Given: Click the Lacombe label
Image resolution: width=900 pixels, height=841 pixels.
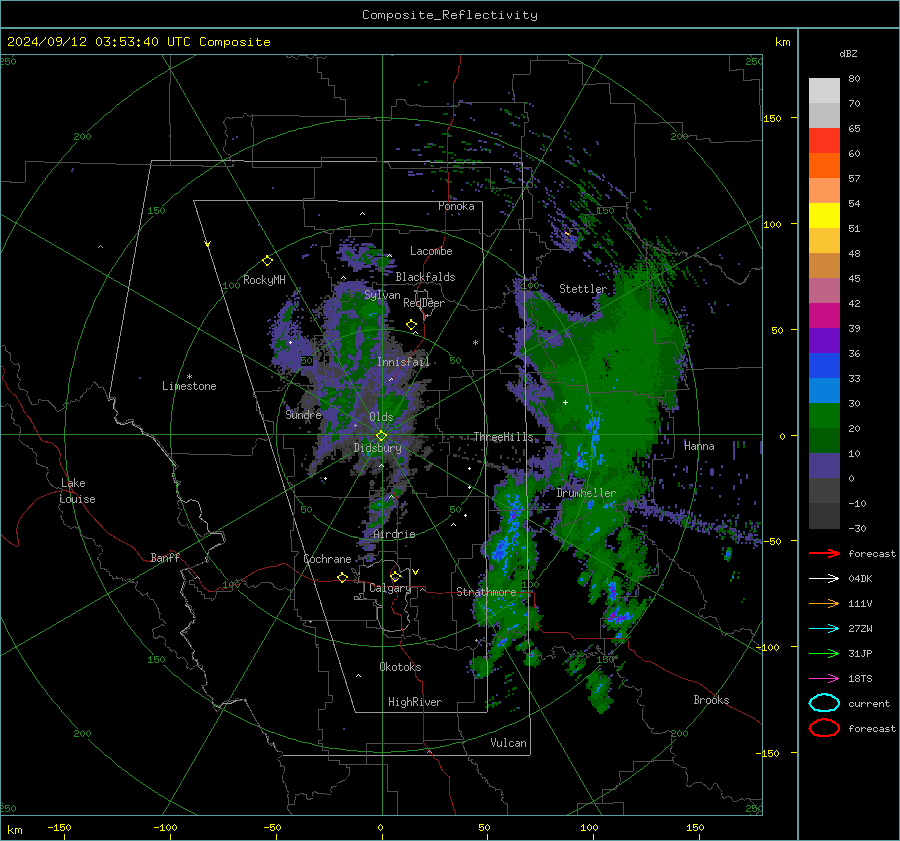Looking at the screenshot, I should [x=431, y=251].
